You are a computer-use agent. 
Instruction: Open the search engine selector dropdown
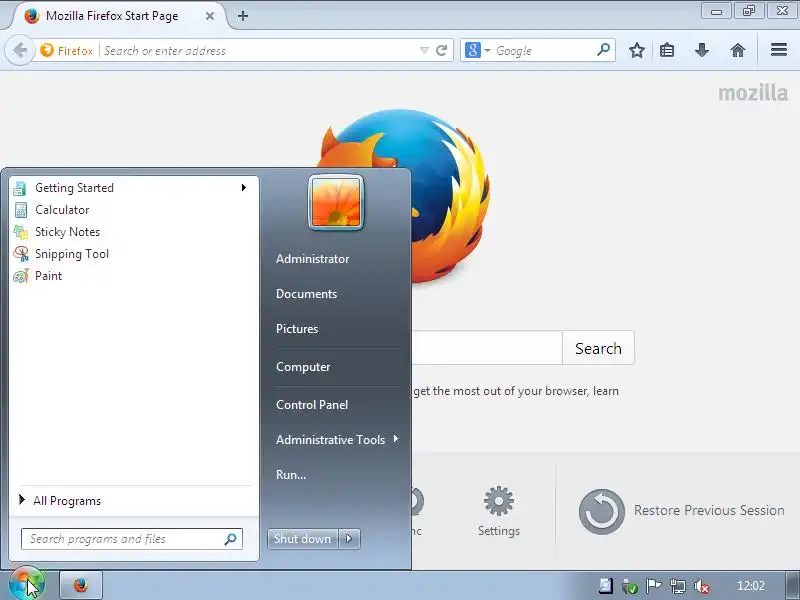(x=487, y=51)
